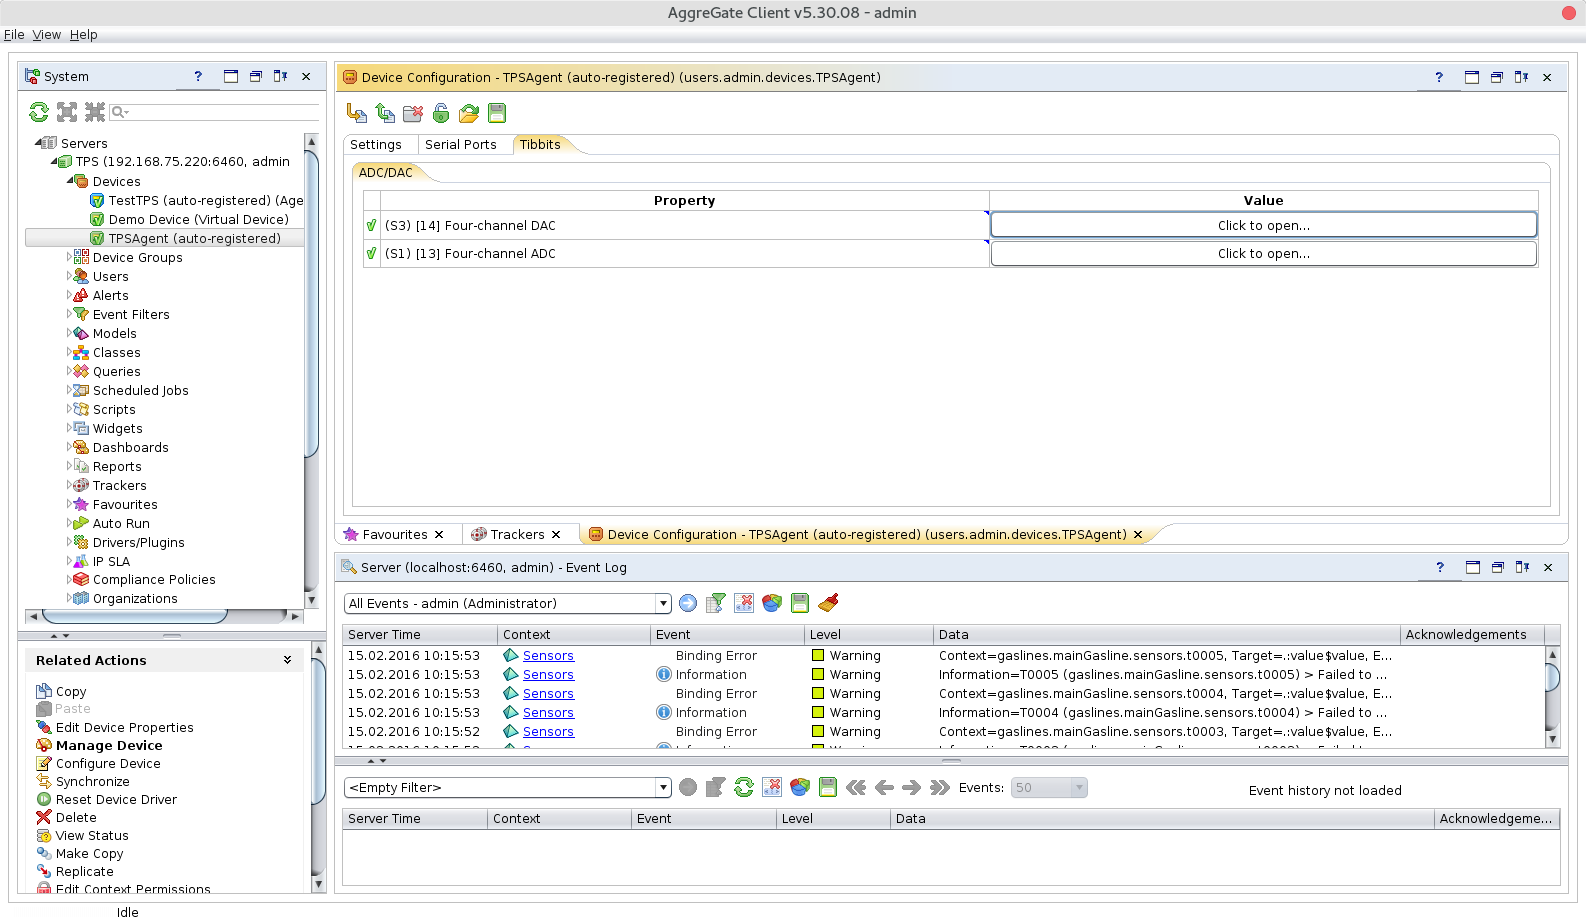Screen dimensions: 1586x921
Task: Click Reset Device Driver action
Action: 116,799
